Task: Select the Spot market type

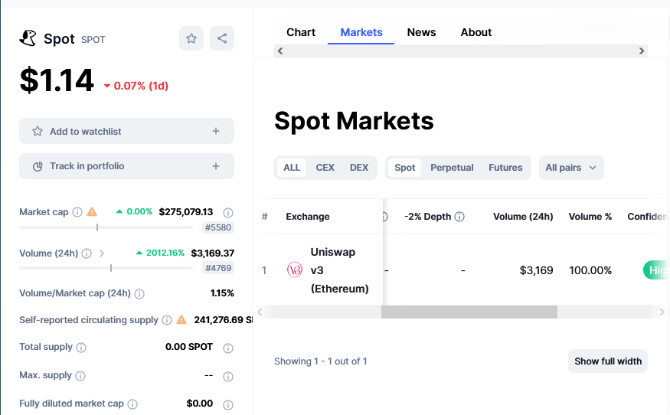Action: pos(405,168)
